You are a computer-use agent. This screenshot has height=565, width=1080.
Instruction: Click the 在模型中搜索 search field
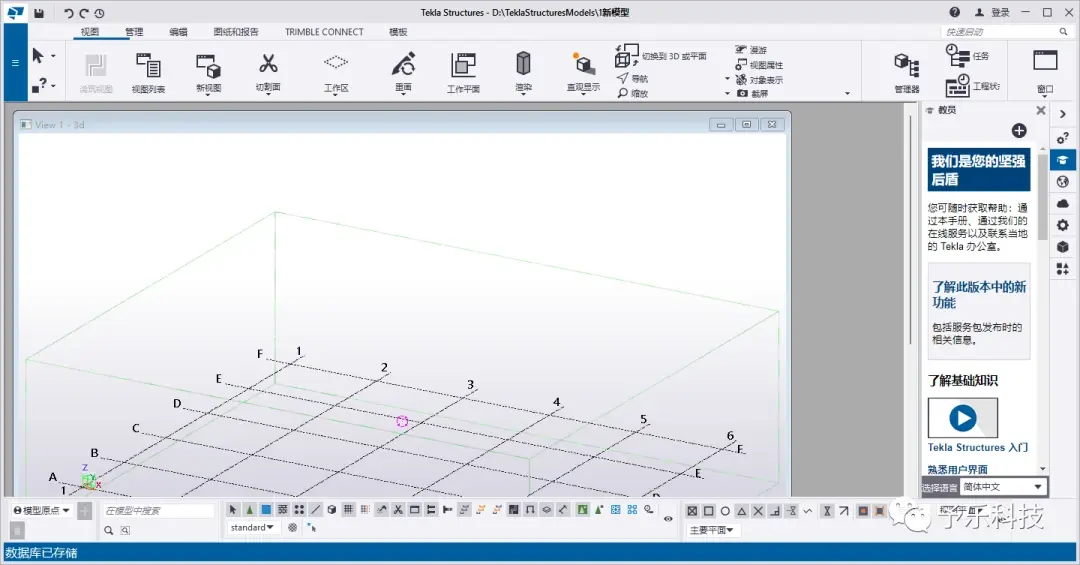pyautogui.click(x=158, y=511)
